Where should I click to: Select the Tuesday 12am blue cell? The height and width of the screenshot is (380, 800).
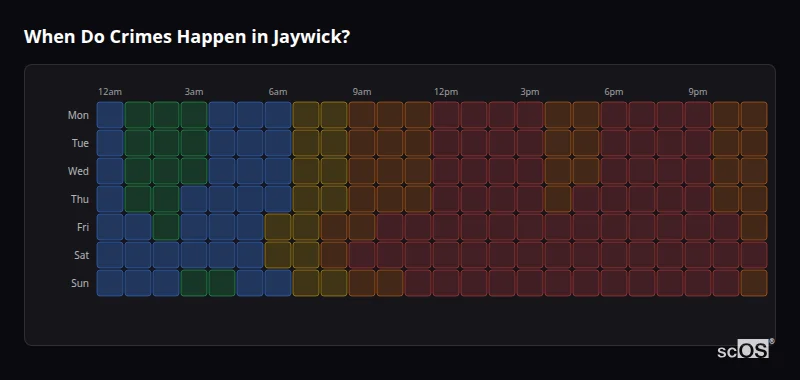point(110,143)
